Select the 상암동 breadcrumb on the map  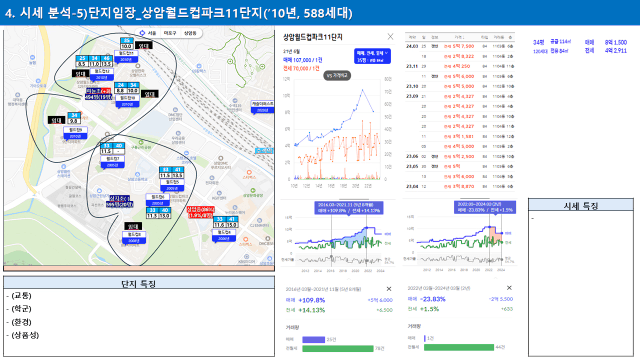190,33
